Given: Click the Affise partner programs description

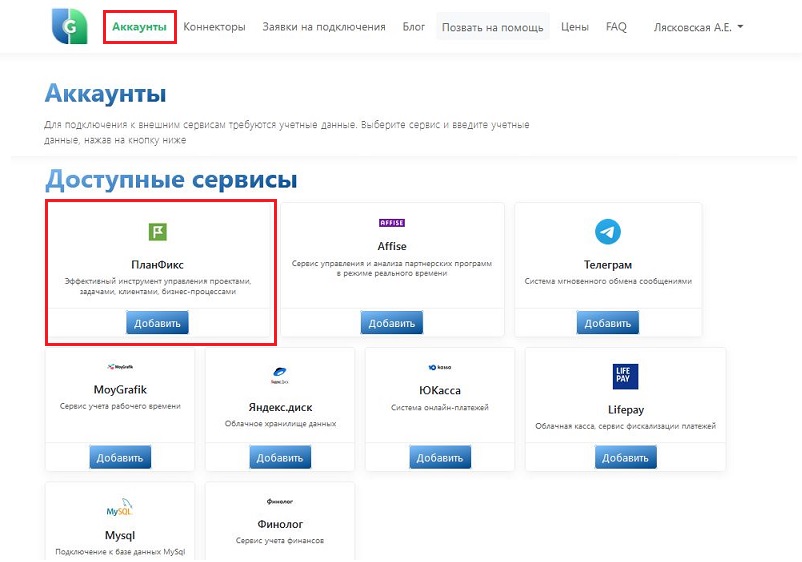Looking at the screenshot, I should 392,268.
